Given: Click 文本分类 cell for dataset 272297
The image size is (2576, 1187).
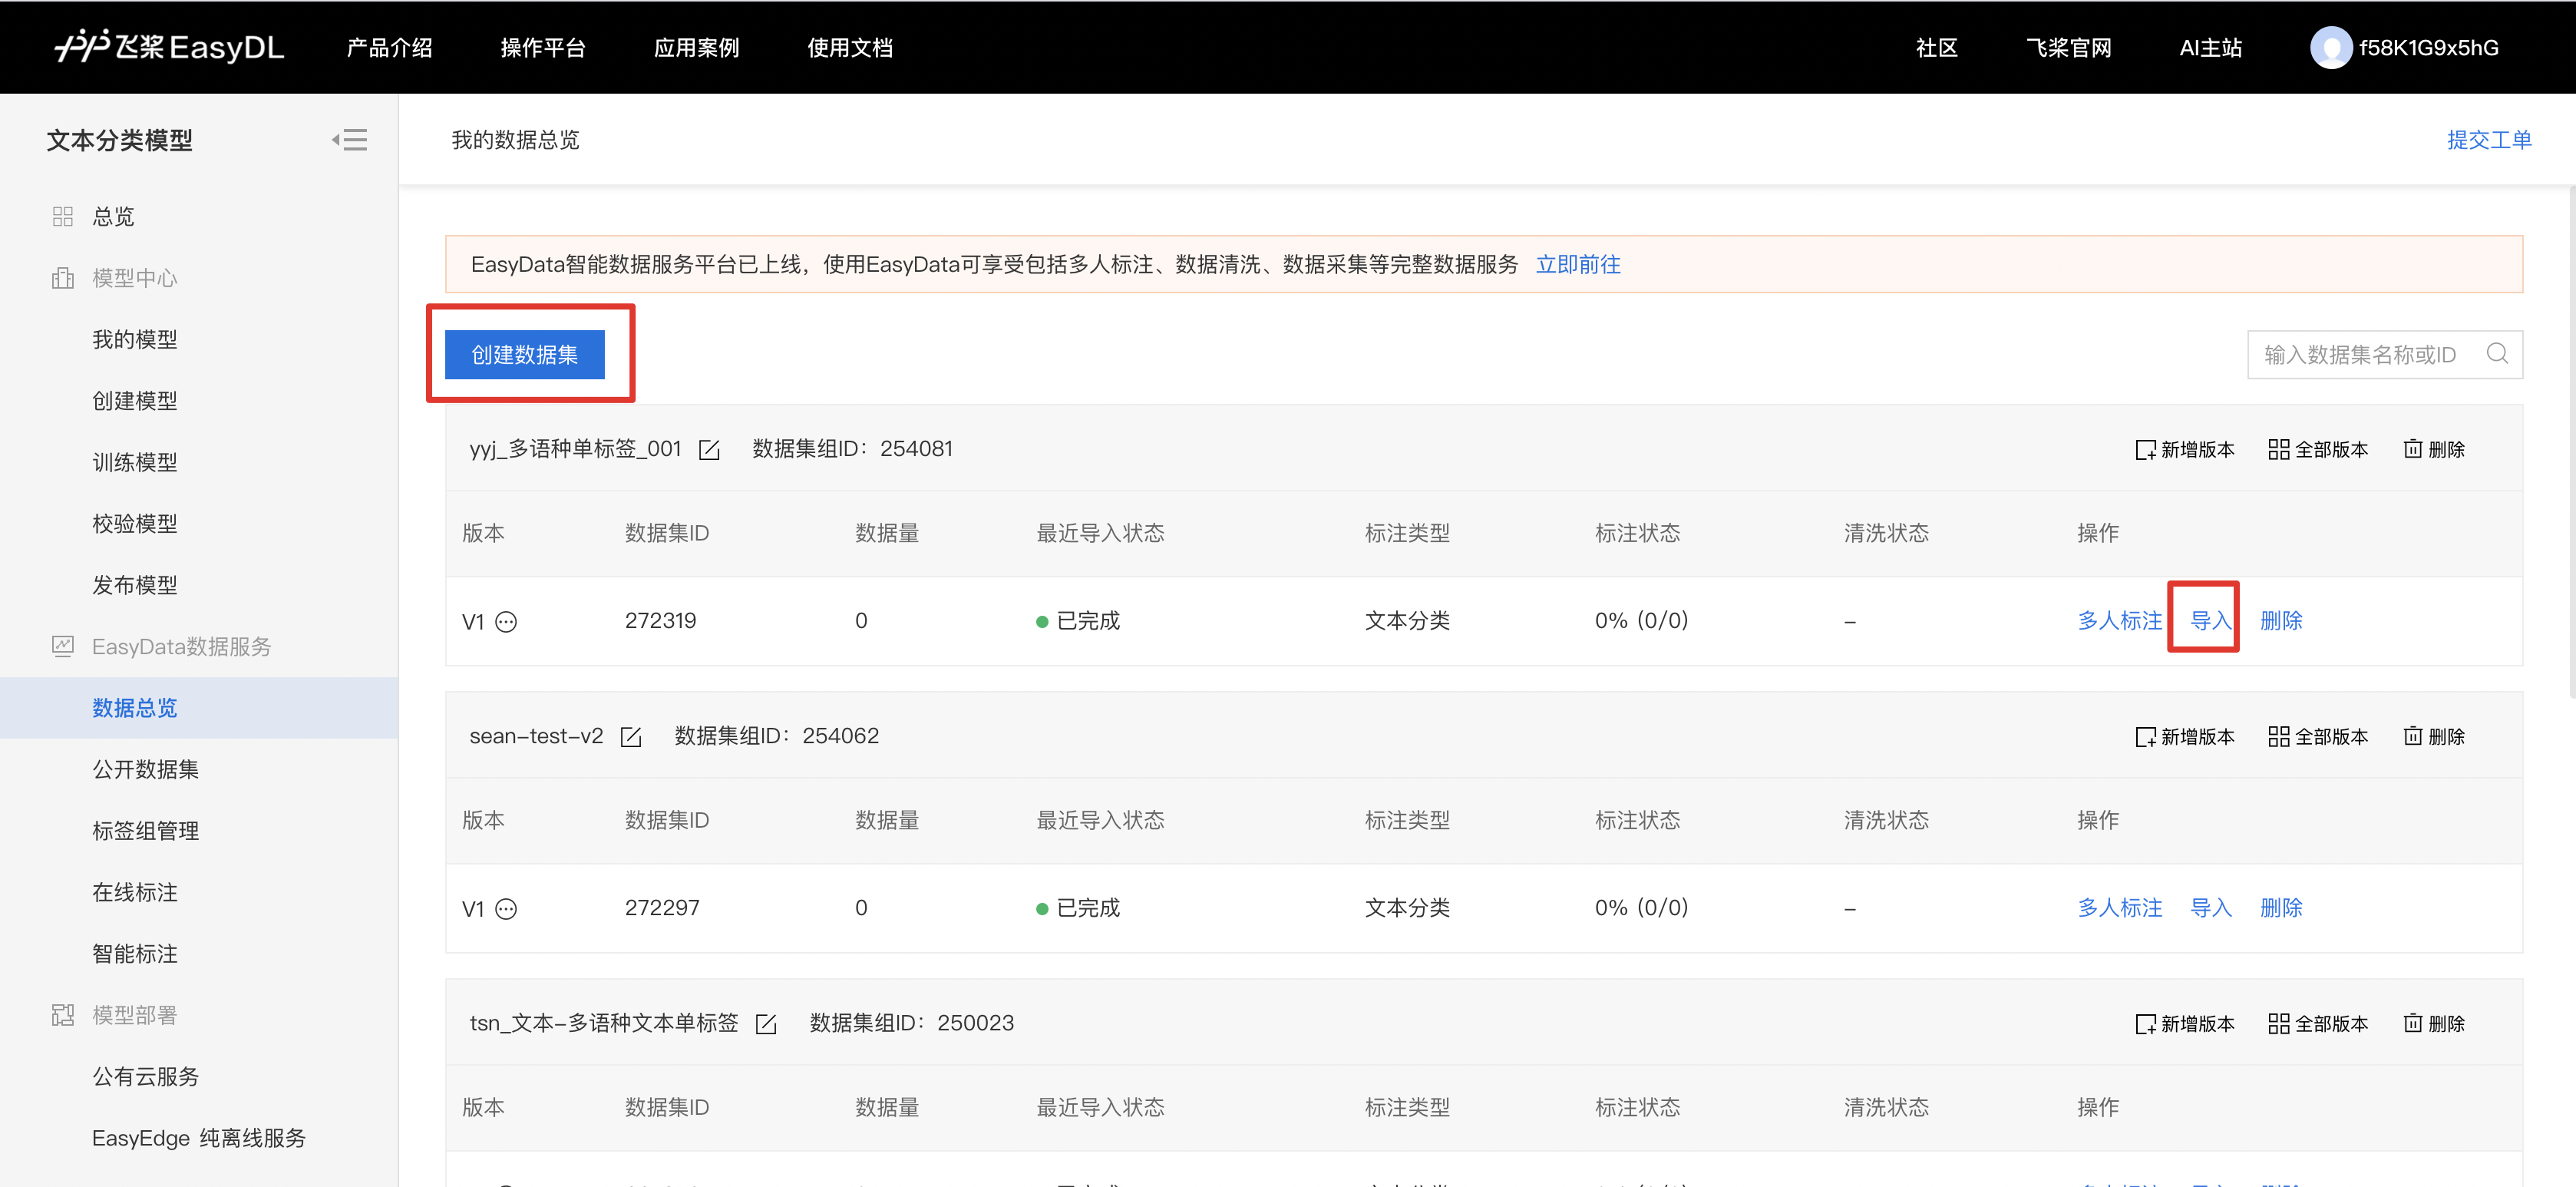Looking at the screenshot, I should (1407, 908).
